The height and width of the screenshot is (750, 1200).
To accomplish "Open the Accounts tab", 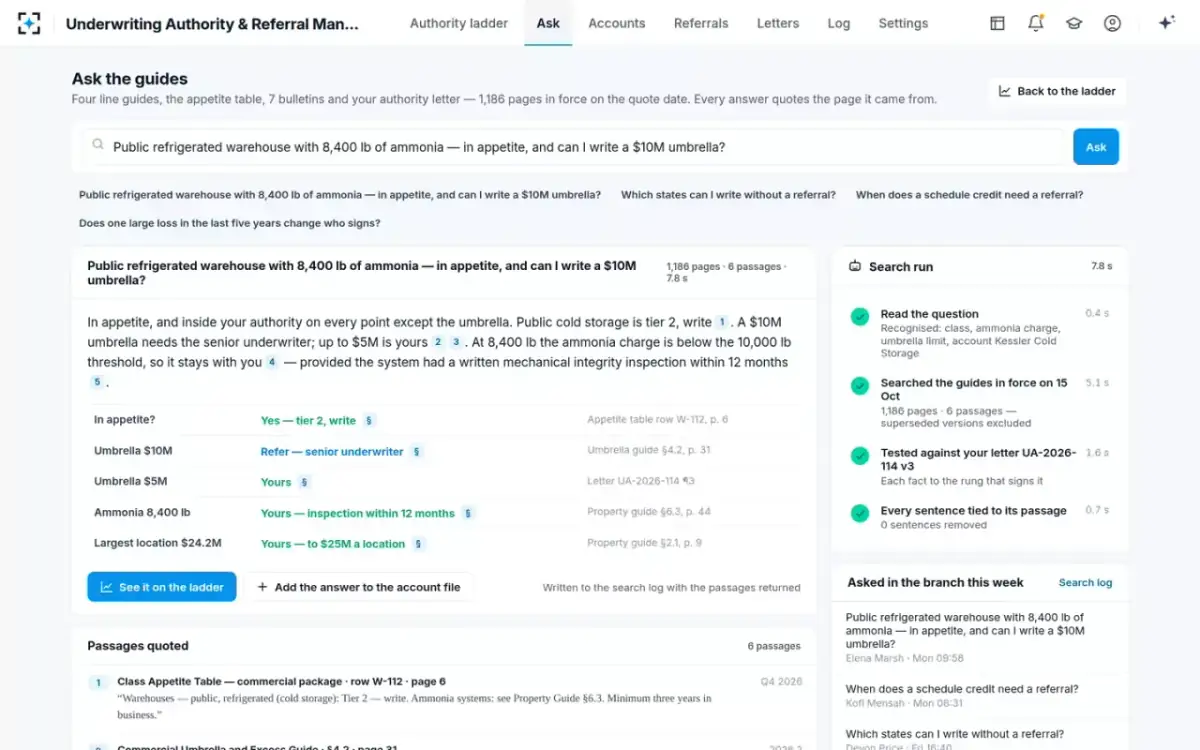I will point(617,23).
